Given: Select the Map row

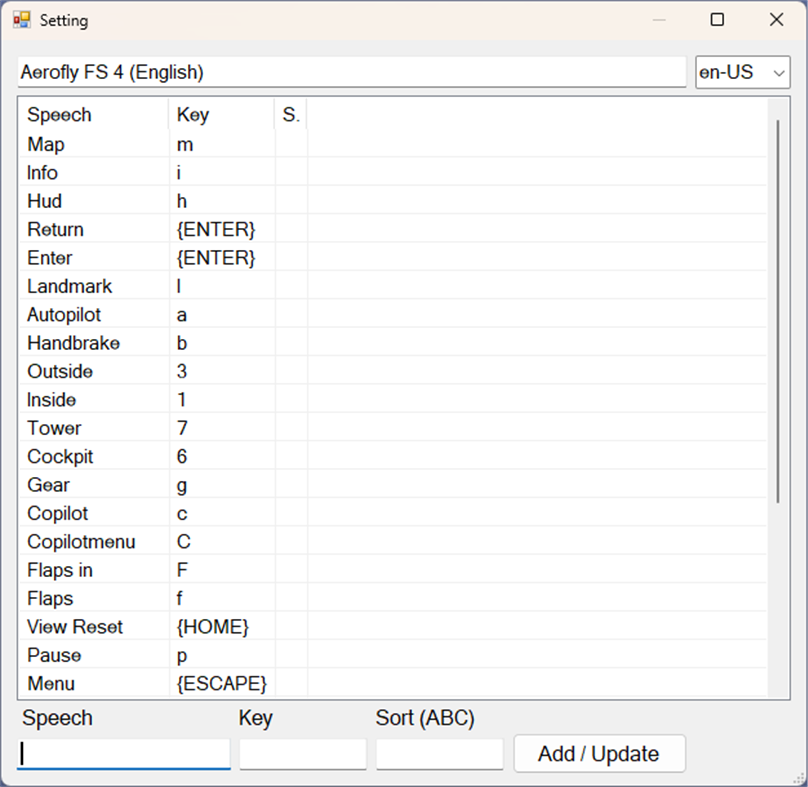Looking at the screenshot, I should tap(393, 144).
